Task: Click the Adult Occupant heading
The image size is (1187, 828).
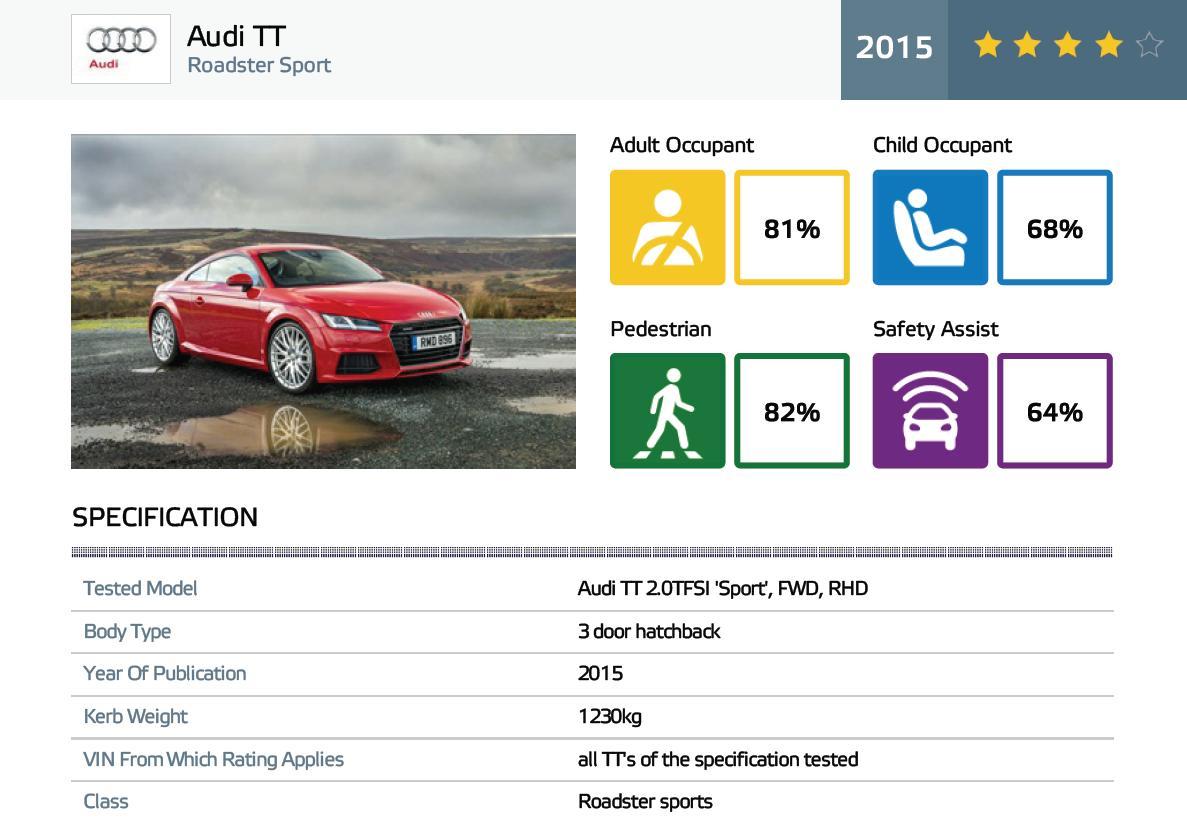Action: pyautogui.click(x=682, y=145)
